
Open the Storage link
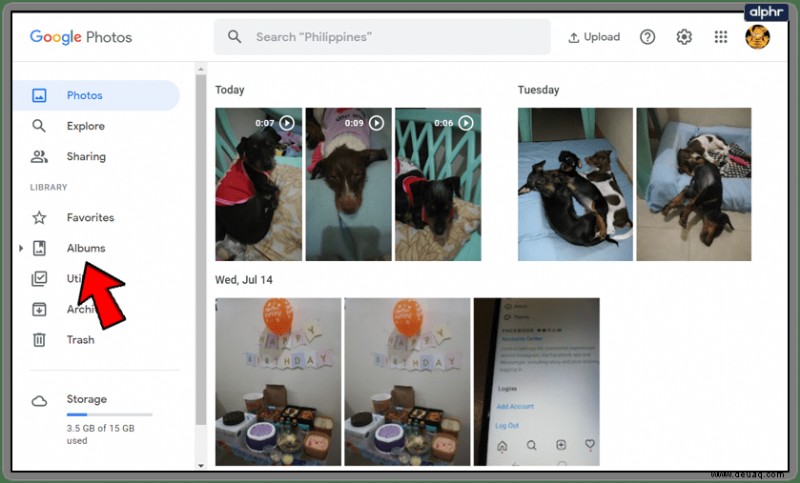pyautogui.click(x=87, y=399)
